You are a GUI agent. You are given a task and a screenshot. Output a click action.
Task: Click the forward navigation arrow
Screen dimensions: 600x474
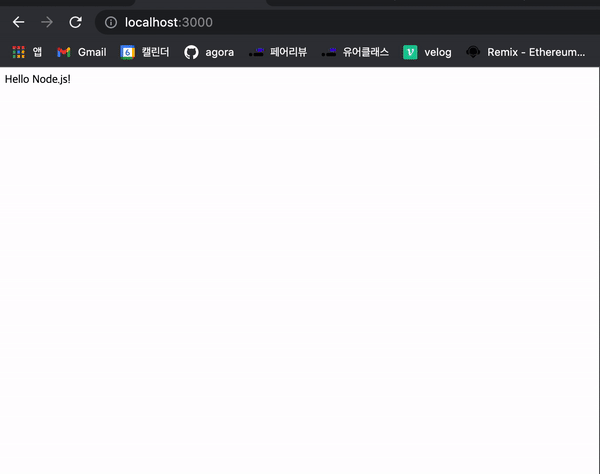pyautogui.click(x=47, y=22)
